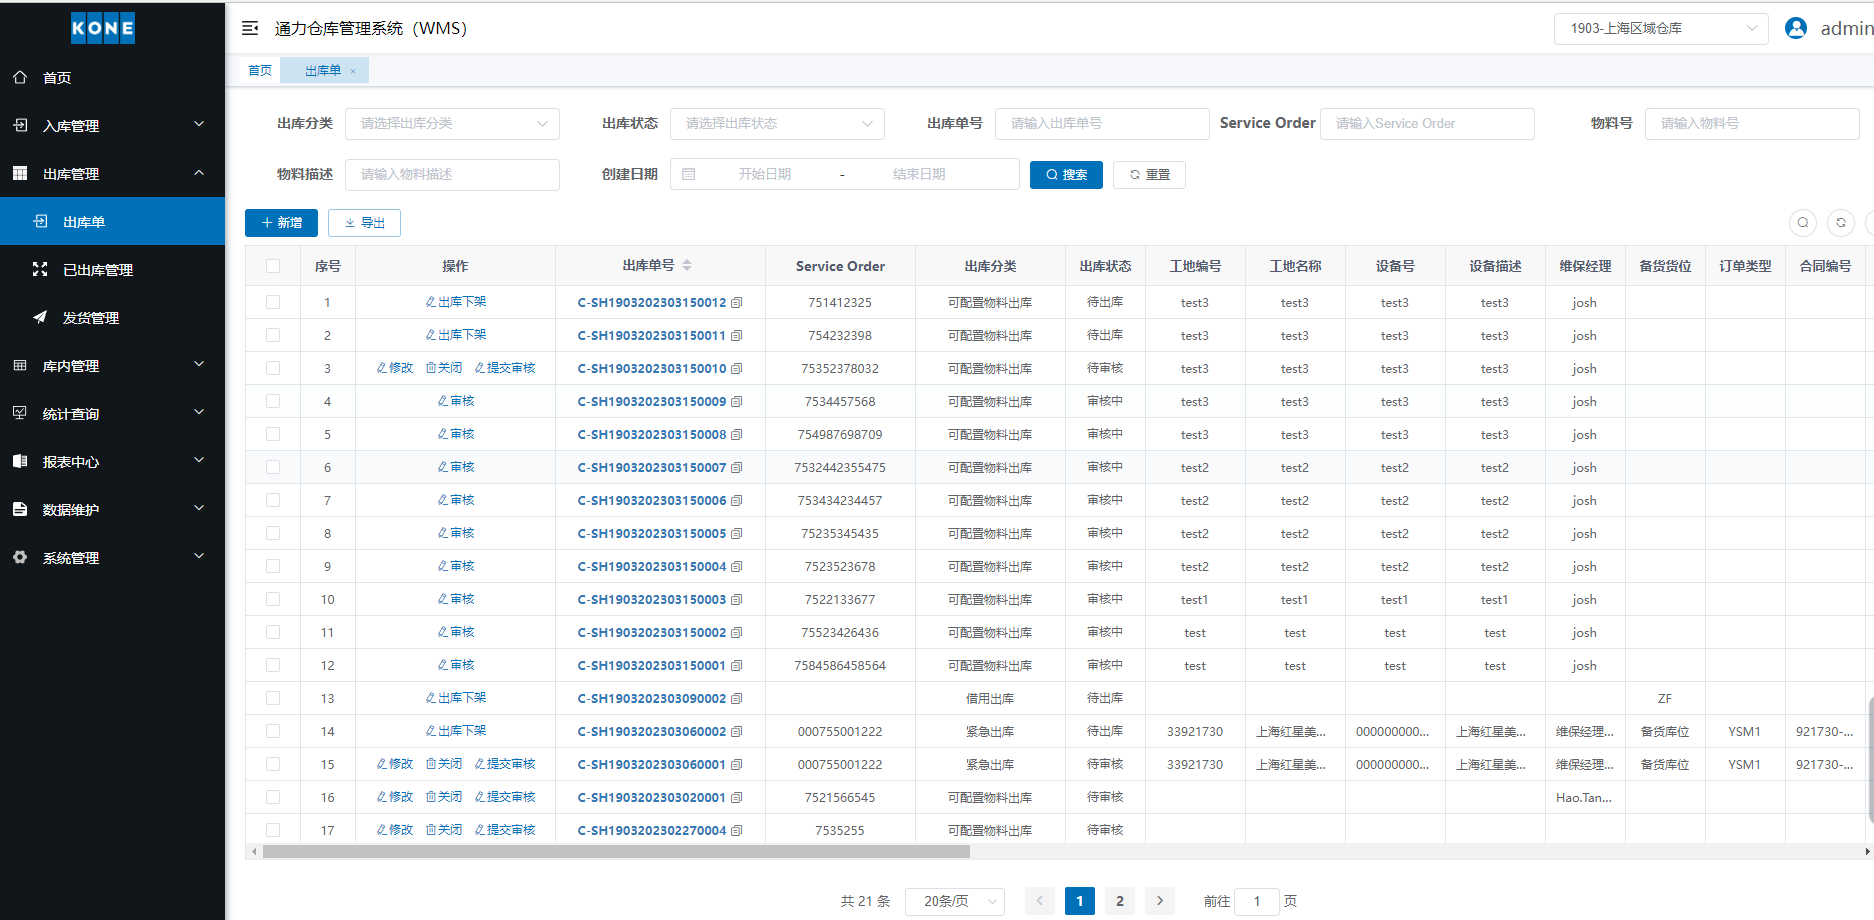Click the 入库管理 sidebar icon
The height and width of the screenshot is (920, 1874).
pos(20,125)
